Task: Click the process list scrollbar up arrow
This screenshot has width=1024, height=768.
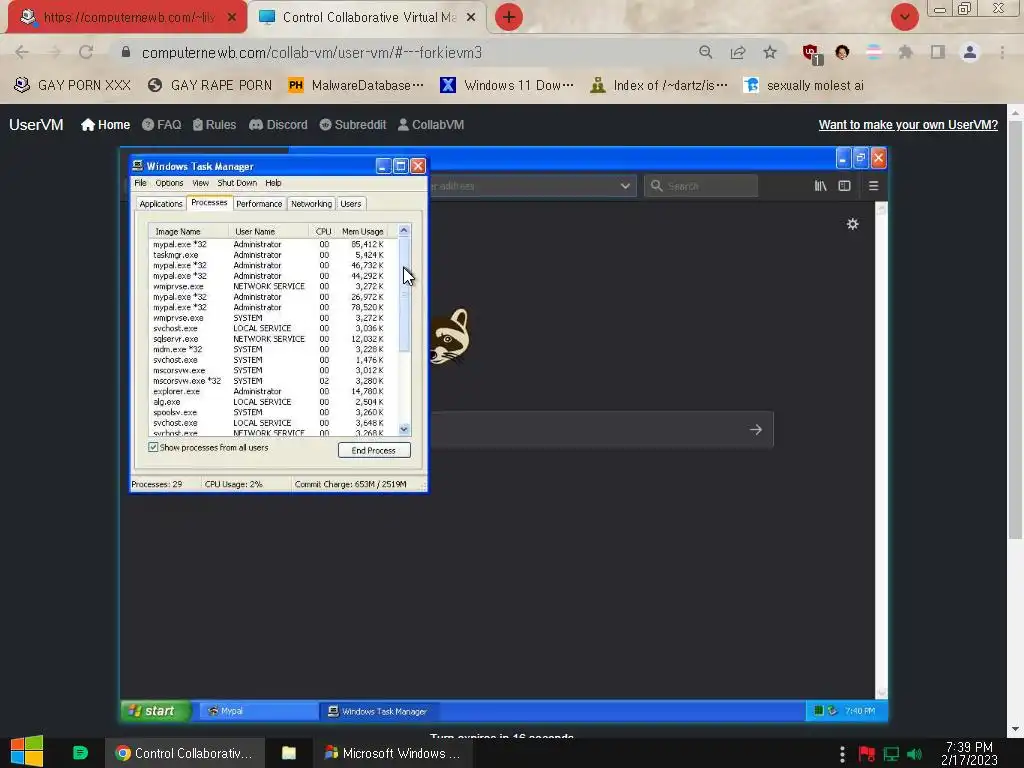Action: tap(404, 231)
